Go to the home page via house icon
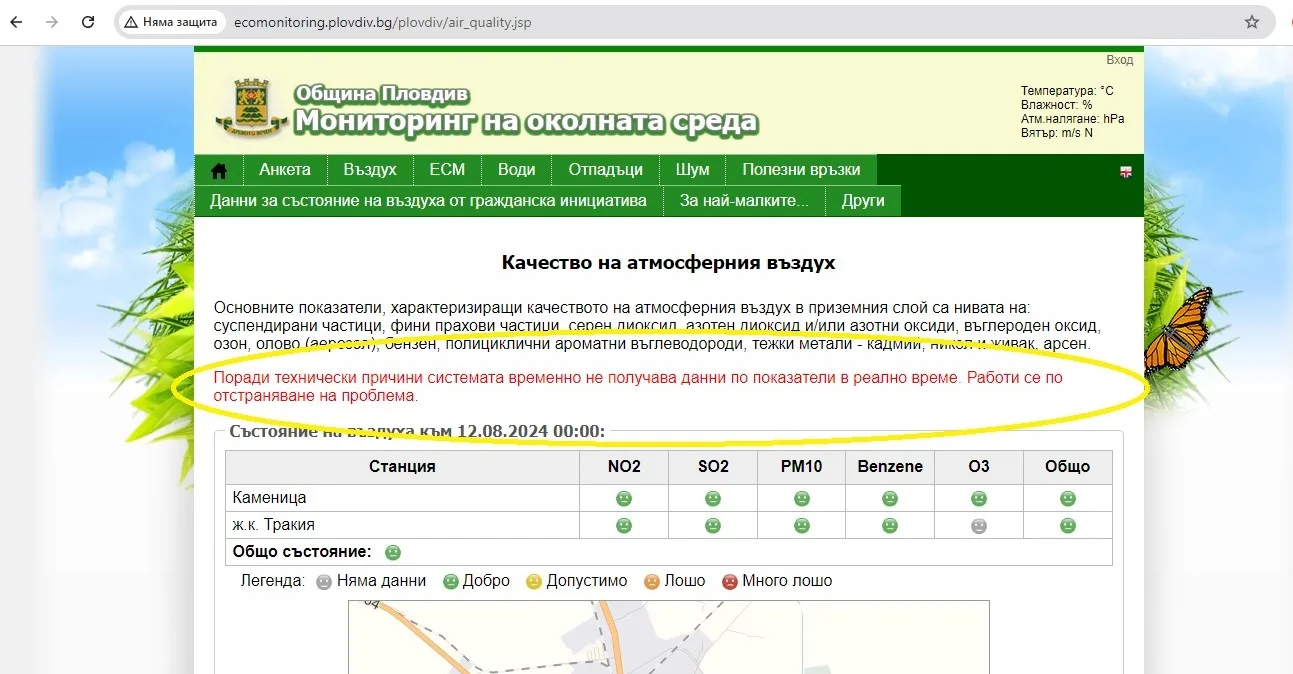This screenshot has height=674, width=1293. coord(219,170)
